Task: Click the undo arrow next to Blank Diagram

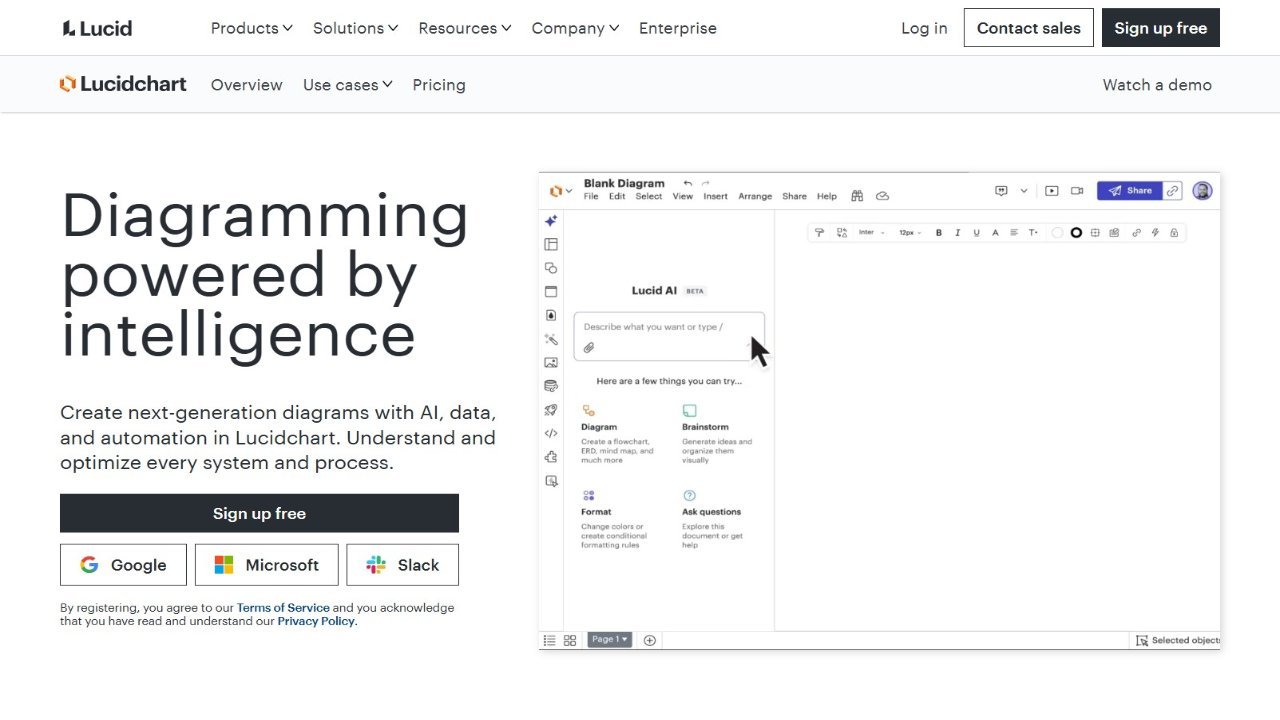Action: [x=688, y=183]
